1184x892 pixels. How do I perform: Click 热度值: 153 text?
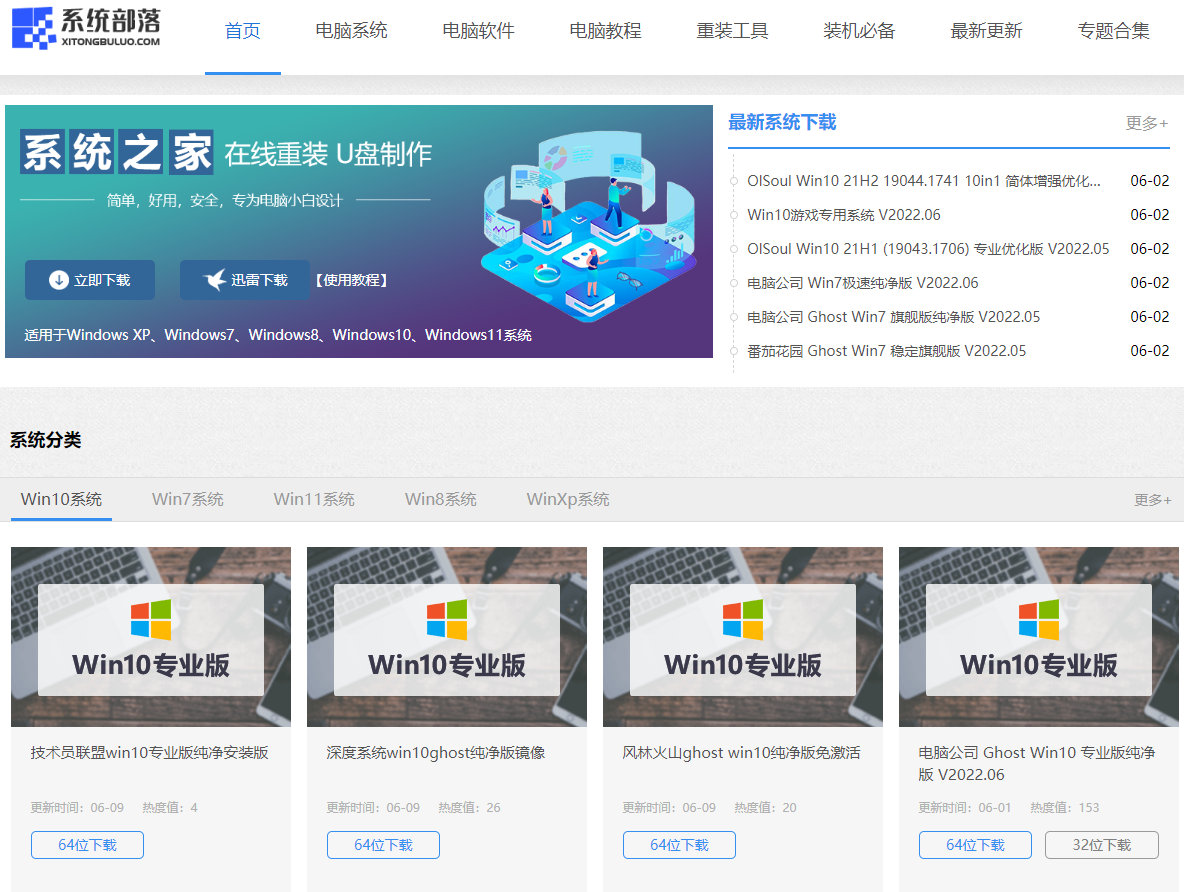coord(1065,807)
